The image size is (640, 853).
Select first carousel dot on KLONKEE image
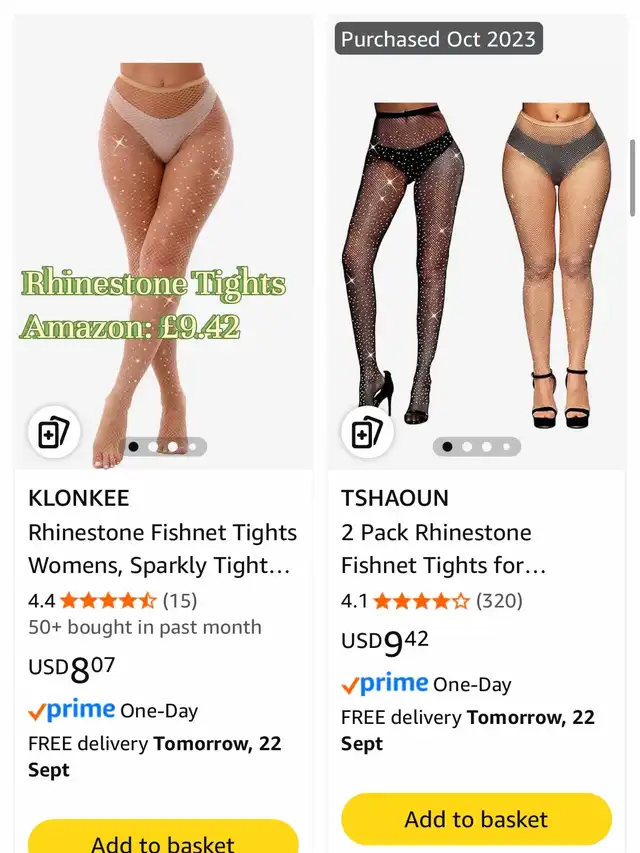pos(133,447)
